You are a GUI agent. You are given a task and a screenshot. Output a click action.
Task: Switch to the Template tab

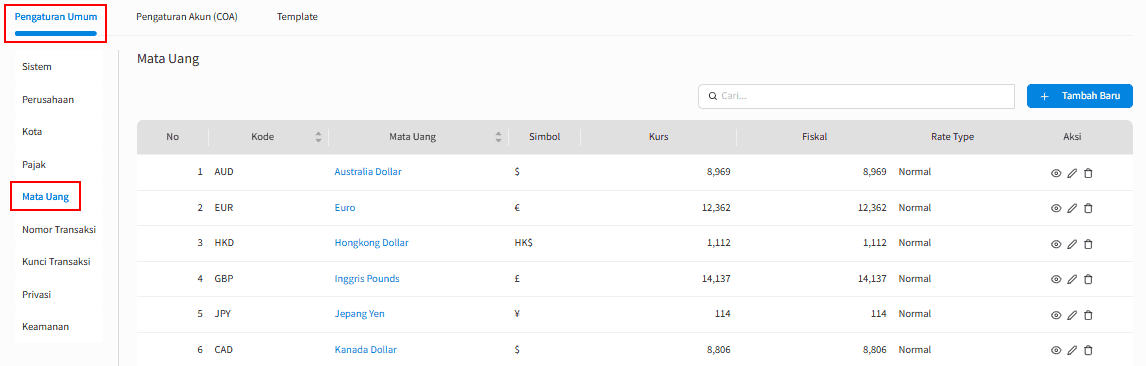pos(297,17)
